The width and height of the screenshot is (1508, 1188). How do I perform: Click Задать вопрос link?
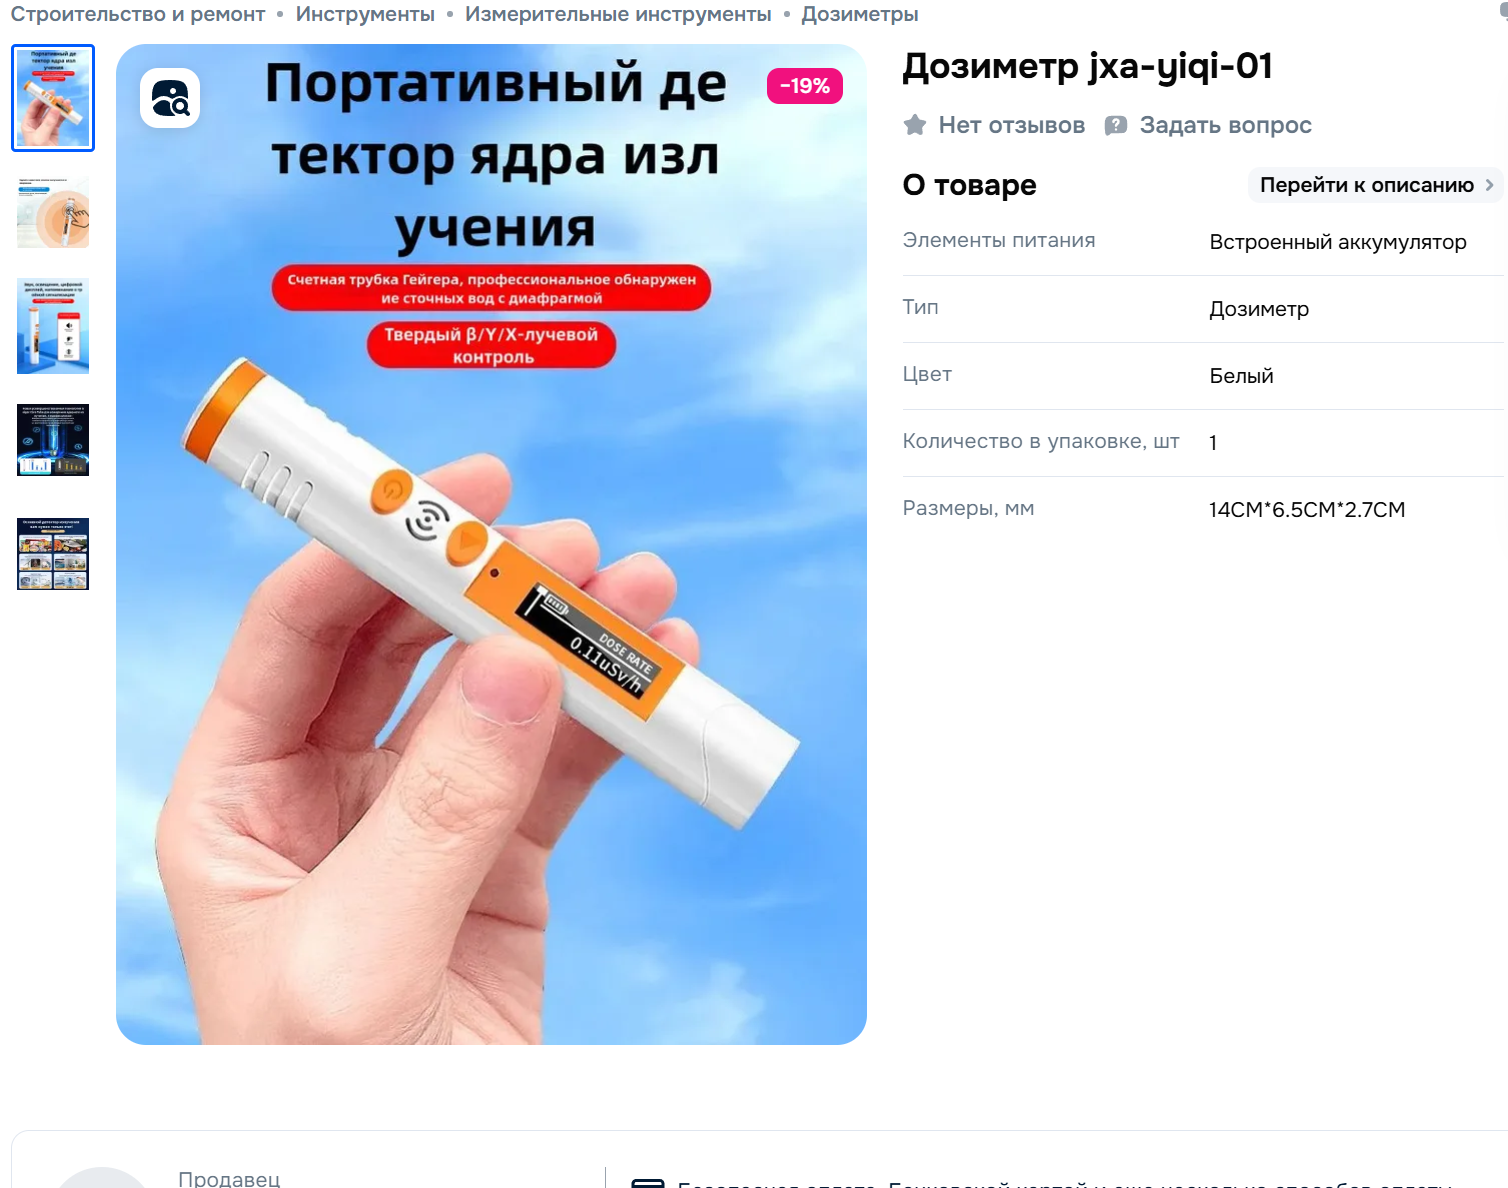(x=1225, y=125)
